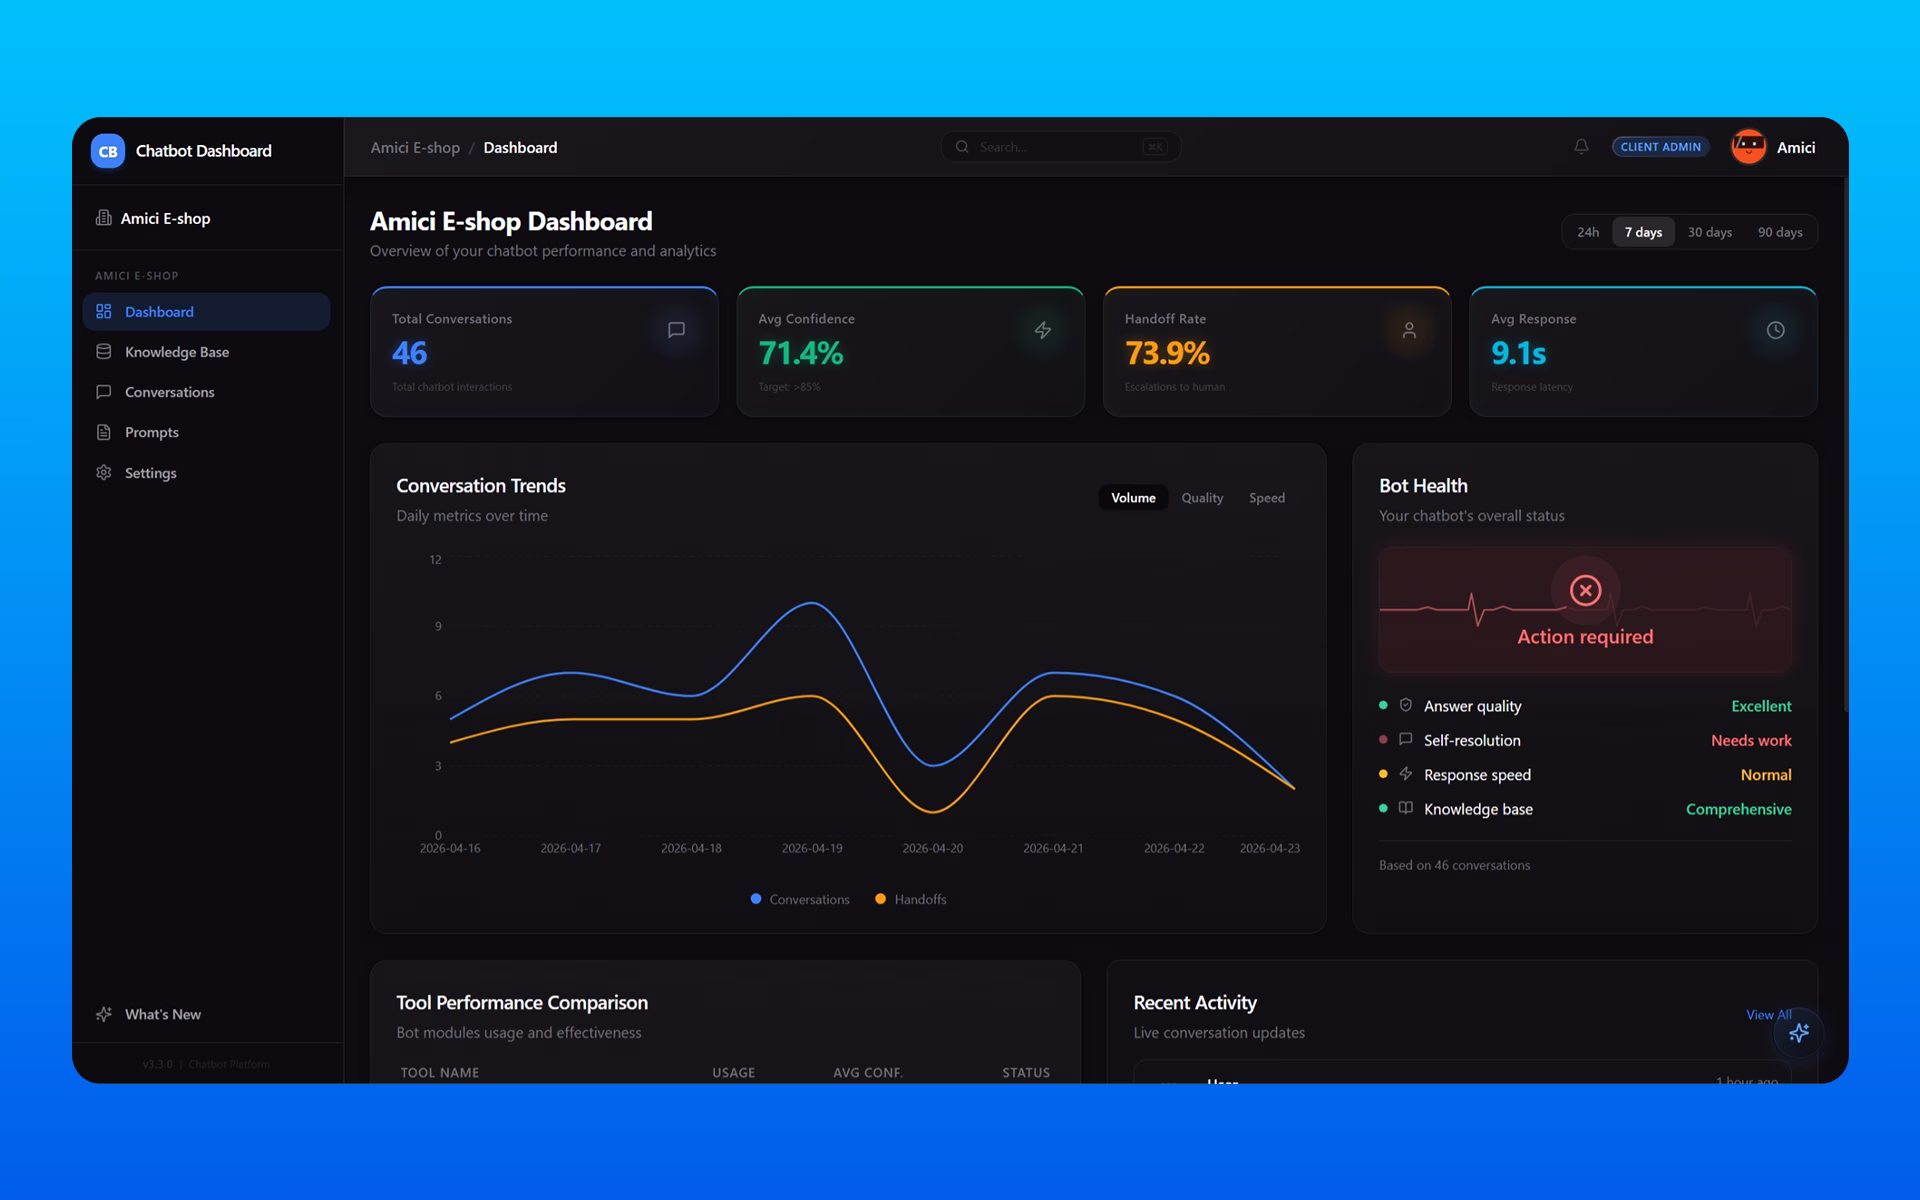1920x1200 pixels.
Task: Toggle the Conversations legend series
Action: [800, 899]
